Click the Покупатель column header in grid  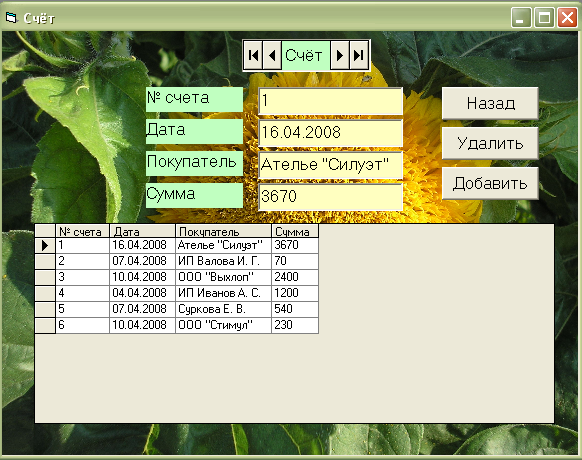(x=223, y=231)
